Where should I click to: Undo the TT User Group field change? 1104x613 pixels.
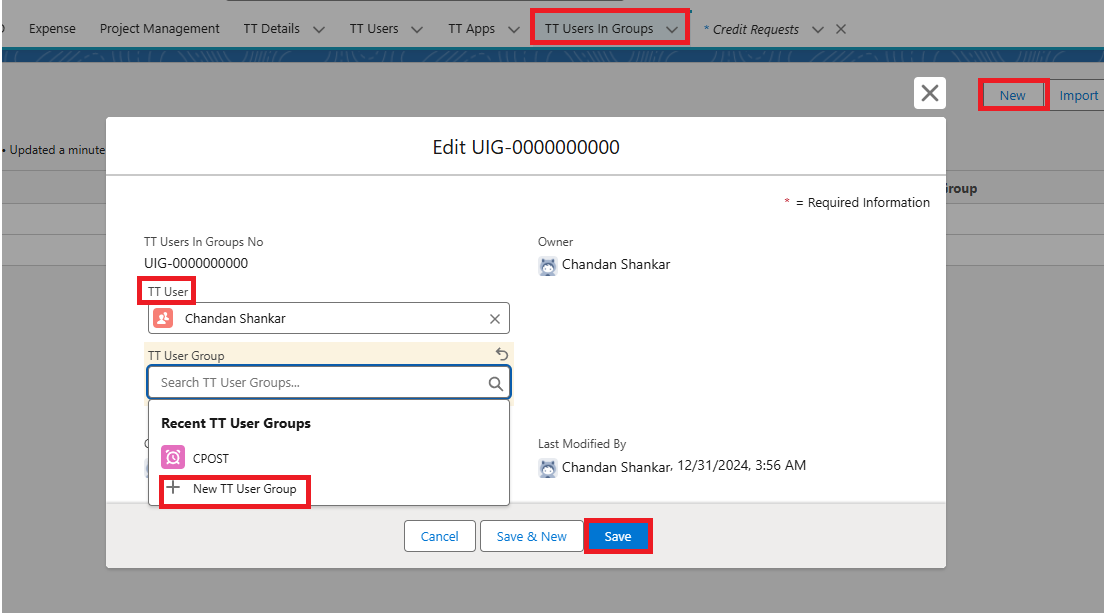(501, 353)
